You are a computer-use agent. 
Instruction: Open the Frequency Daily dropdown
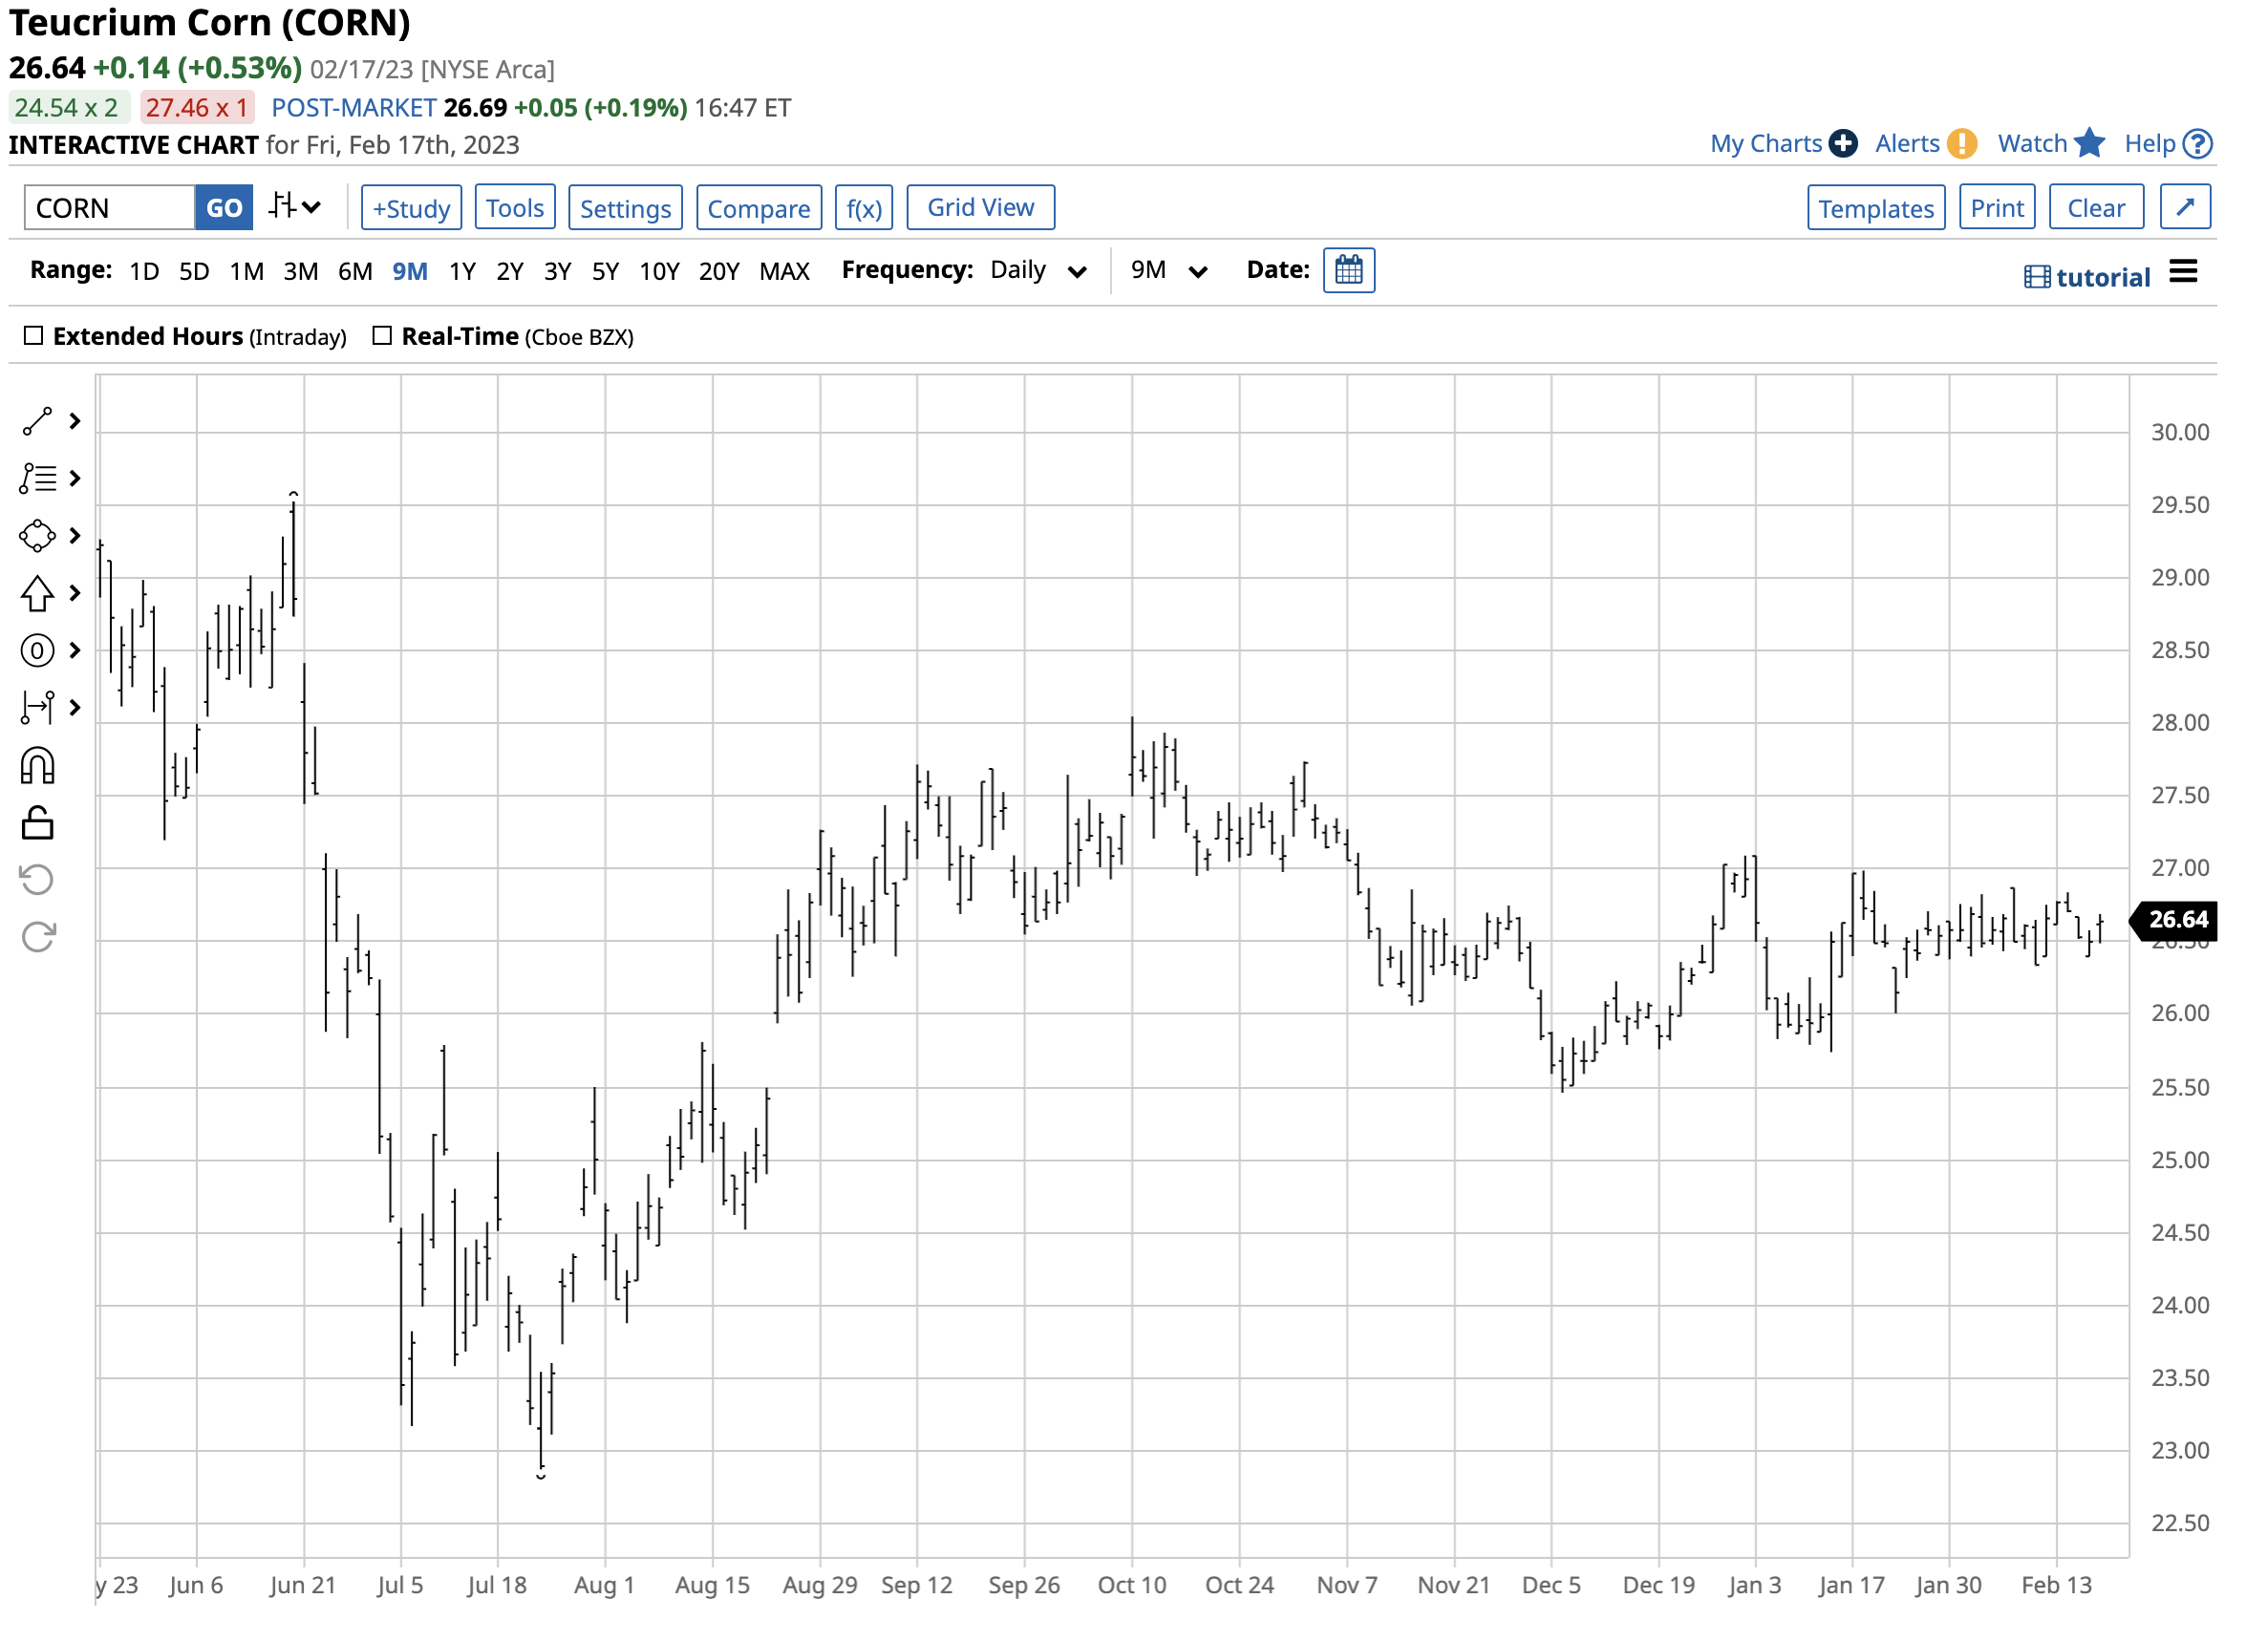(x=1038, y=271)
